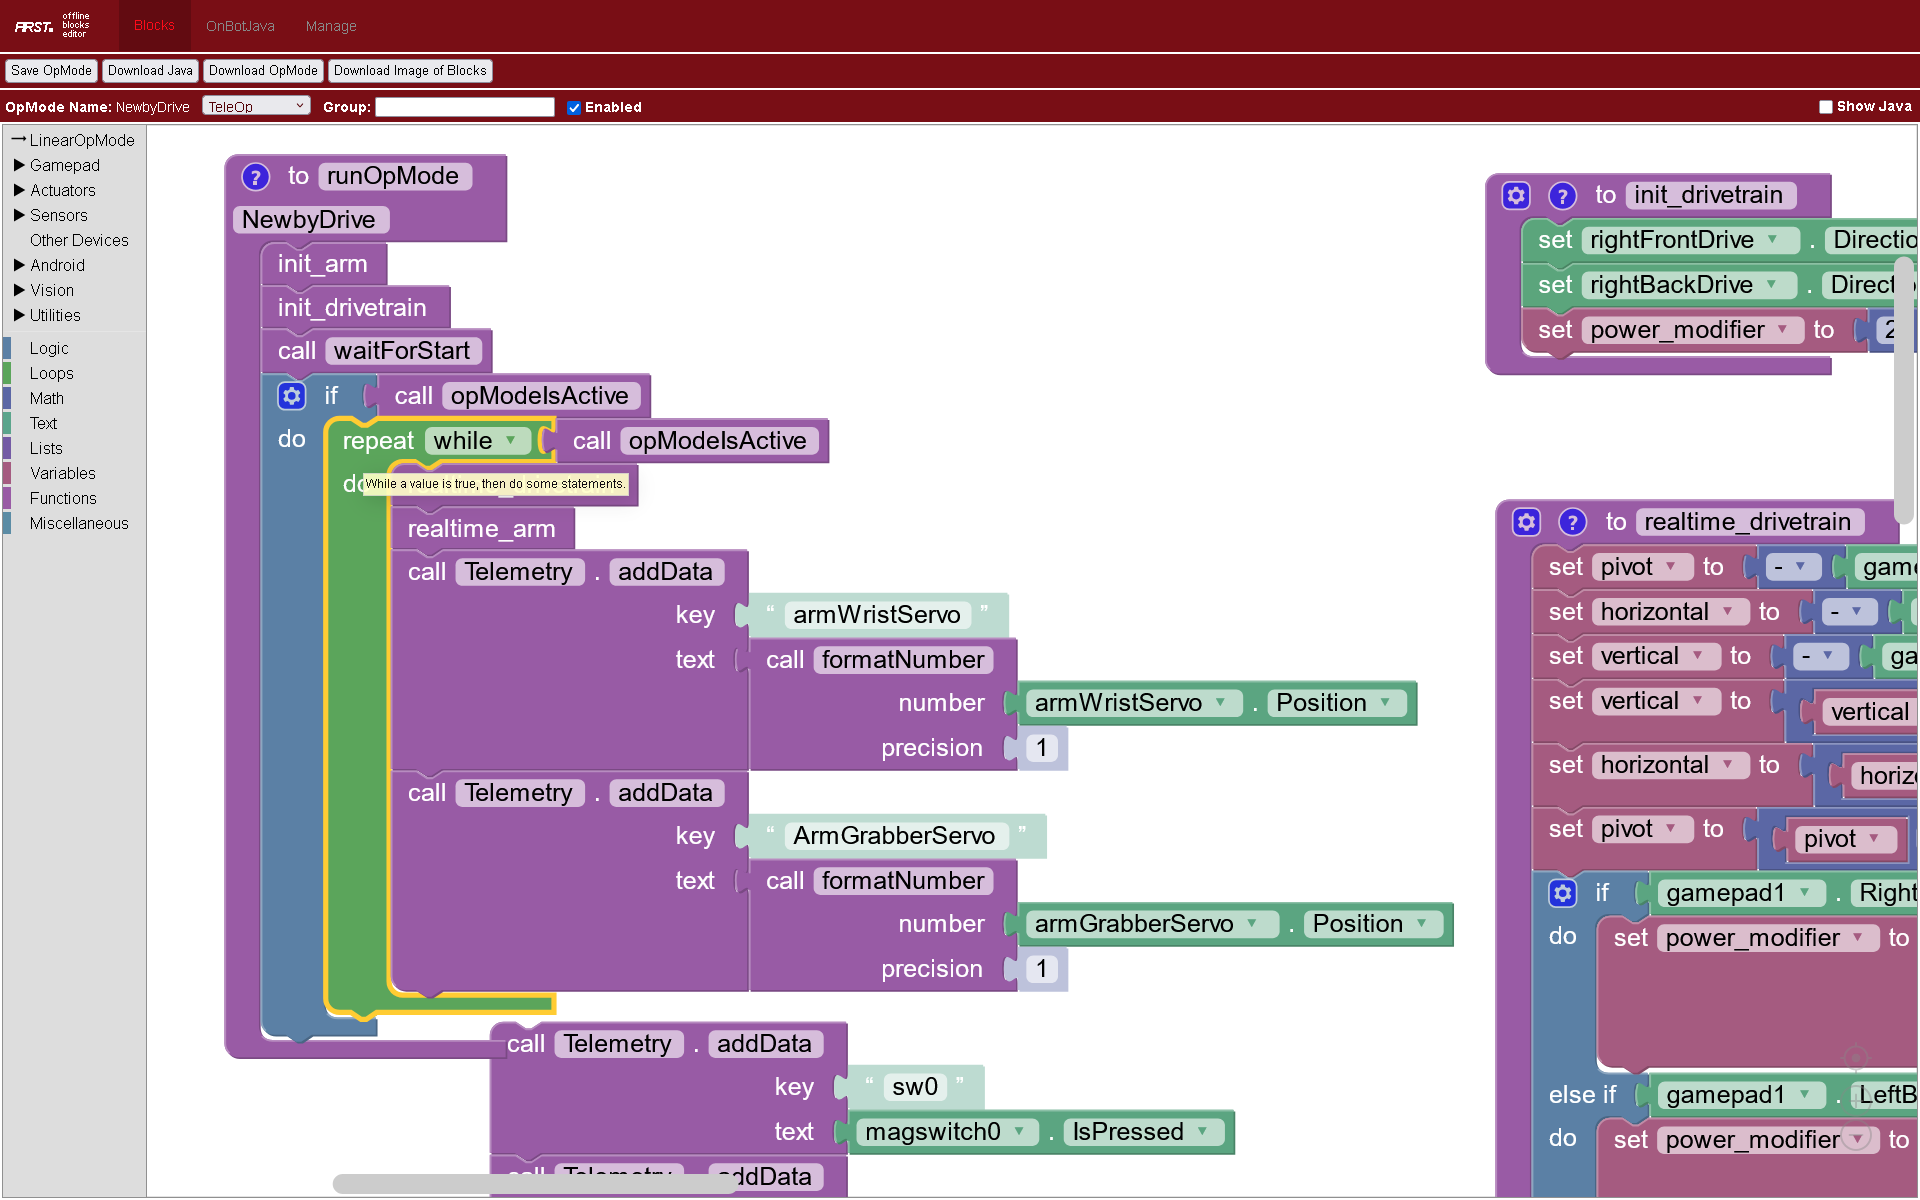Toggle the Enabled checkbox
Screen dimensions: 1920x1200
point(574,108)
